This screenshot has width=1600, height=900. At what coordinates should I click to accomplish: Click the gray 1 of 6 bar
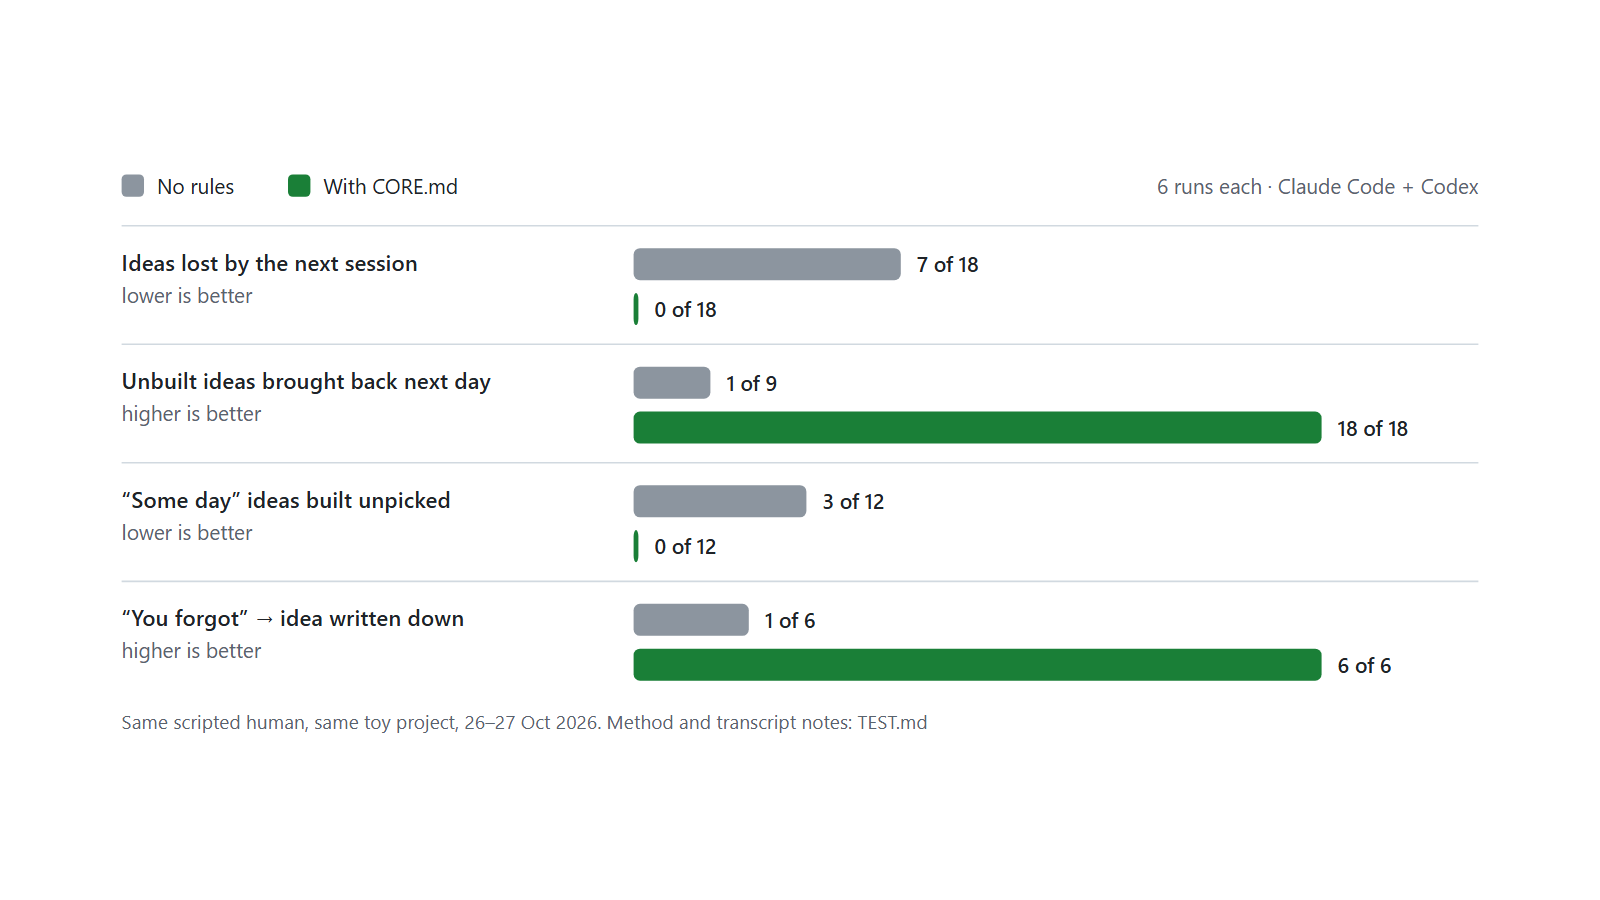[x=691, y=620]
